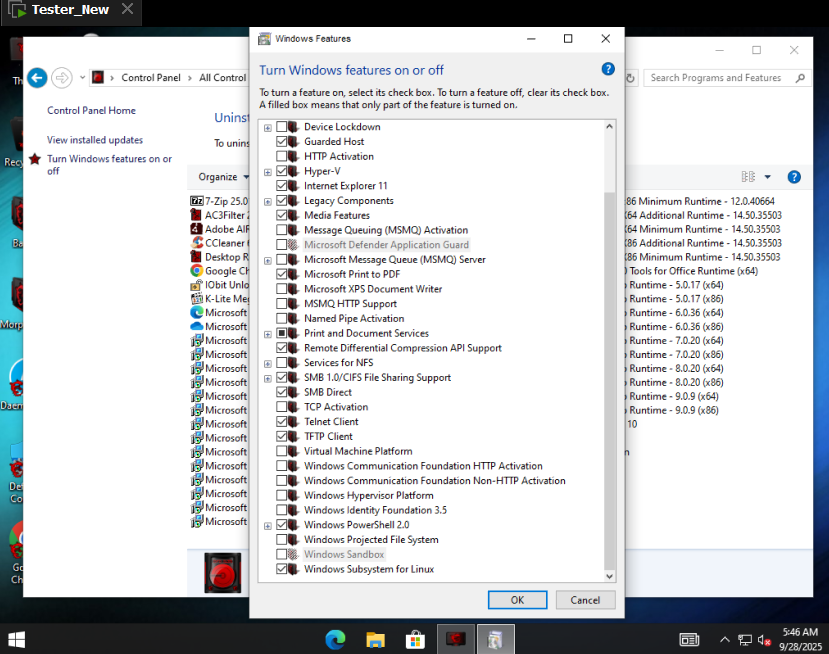Check the Windows Hypervisor Platform feature
The image size is (829, 654).
281,495
